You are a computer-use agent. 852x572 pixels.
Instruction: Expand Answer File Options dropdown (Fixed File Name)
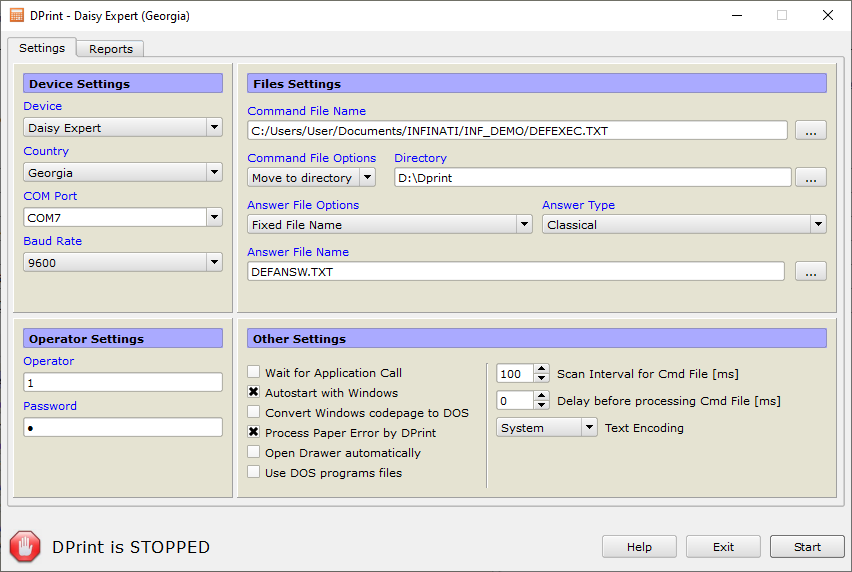pos(390,224)
